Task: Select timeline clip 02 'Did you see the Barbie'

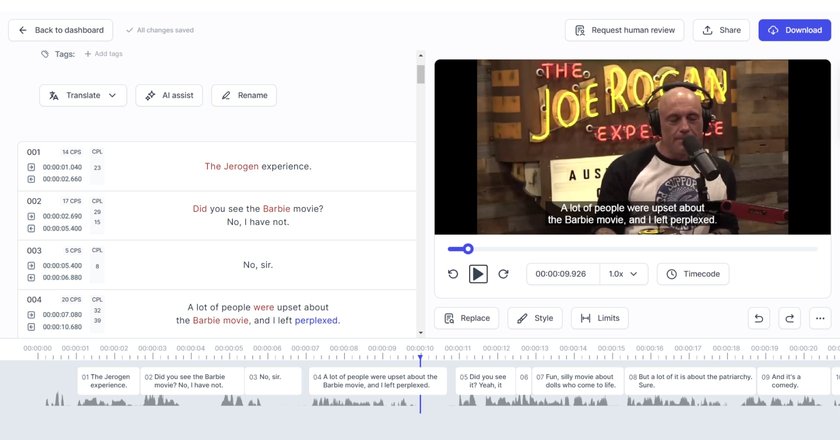Action: click(x=192, y=381)
